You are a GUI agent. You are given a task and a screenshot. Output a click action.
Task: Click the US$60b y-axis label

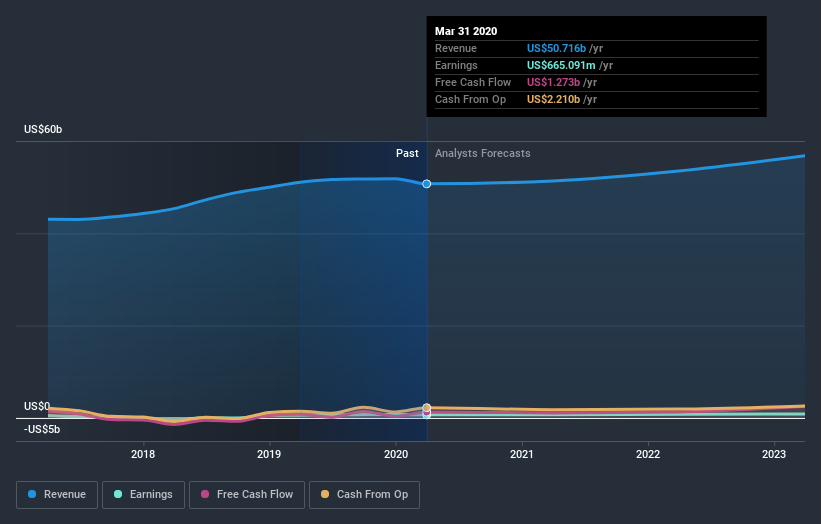[x=43, y=129]
